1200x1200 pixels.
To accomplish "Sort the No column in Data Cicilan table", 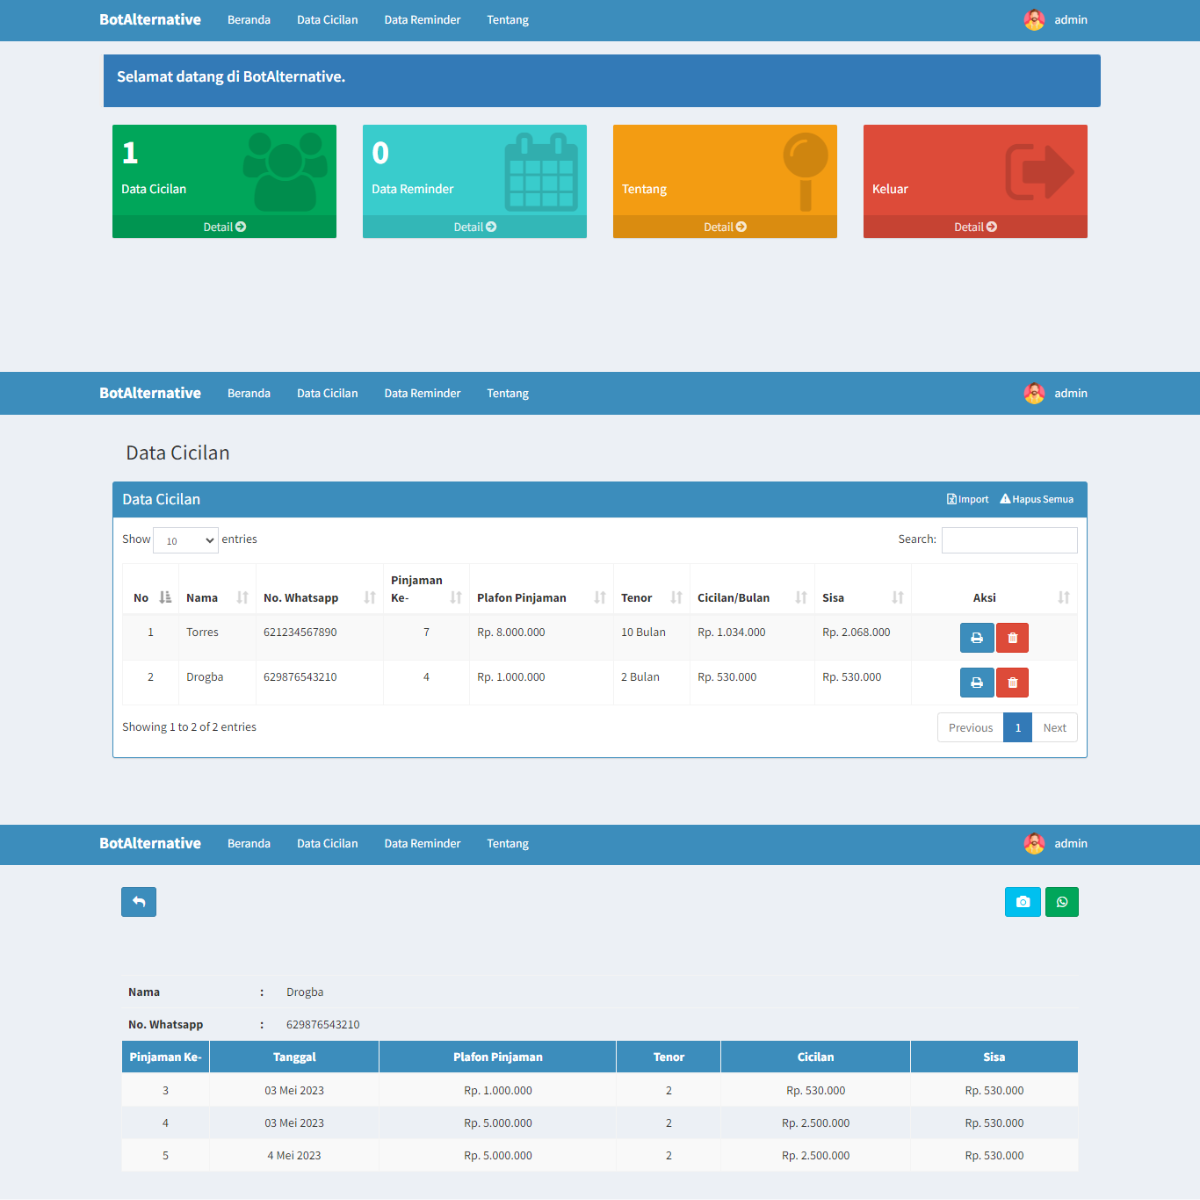I will point(165,598).
